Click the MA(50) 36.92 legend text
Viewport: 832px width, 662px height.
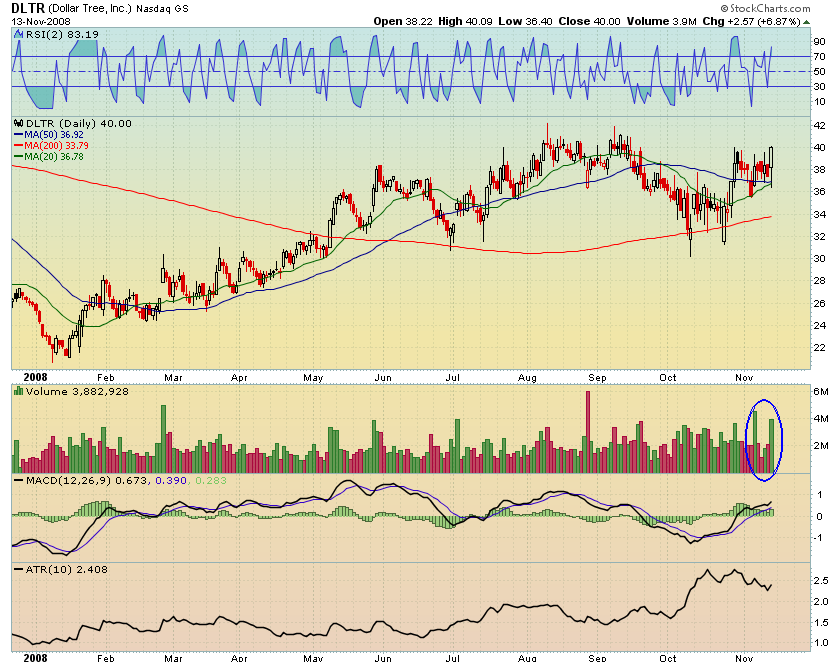[x=54, y=135]
